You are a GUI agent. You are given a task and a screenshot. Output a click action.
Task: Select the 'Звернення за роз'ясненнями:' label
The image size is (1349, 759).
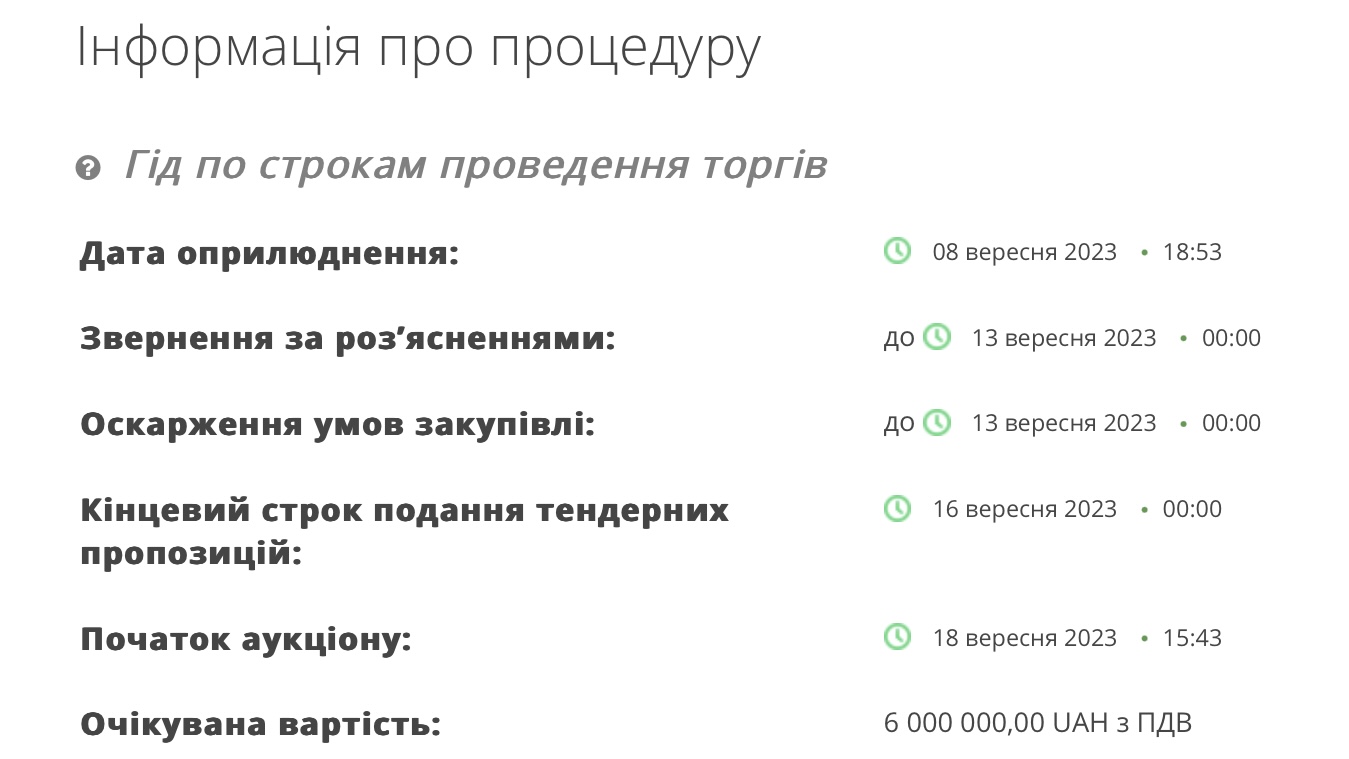(x=347, y=339)
